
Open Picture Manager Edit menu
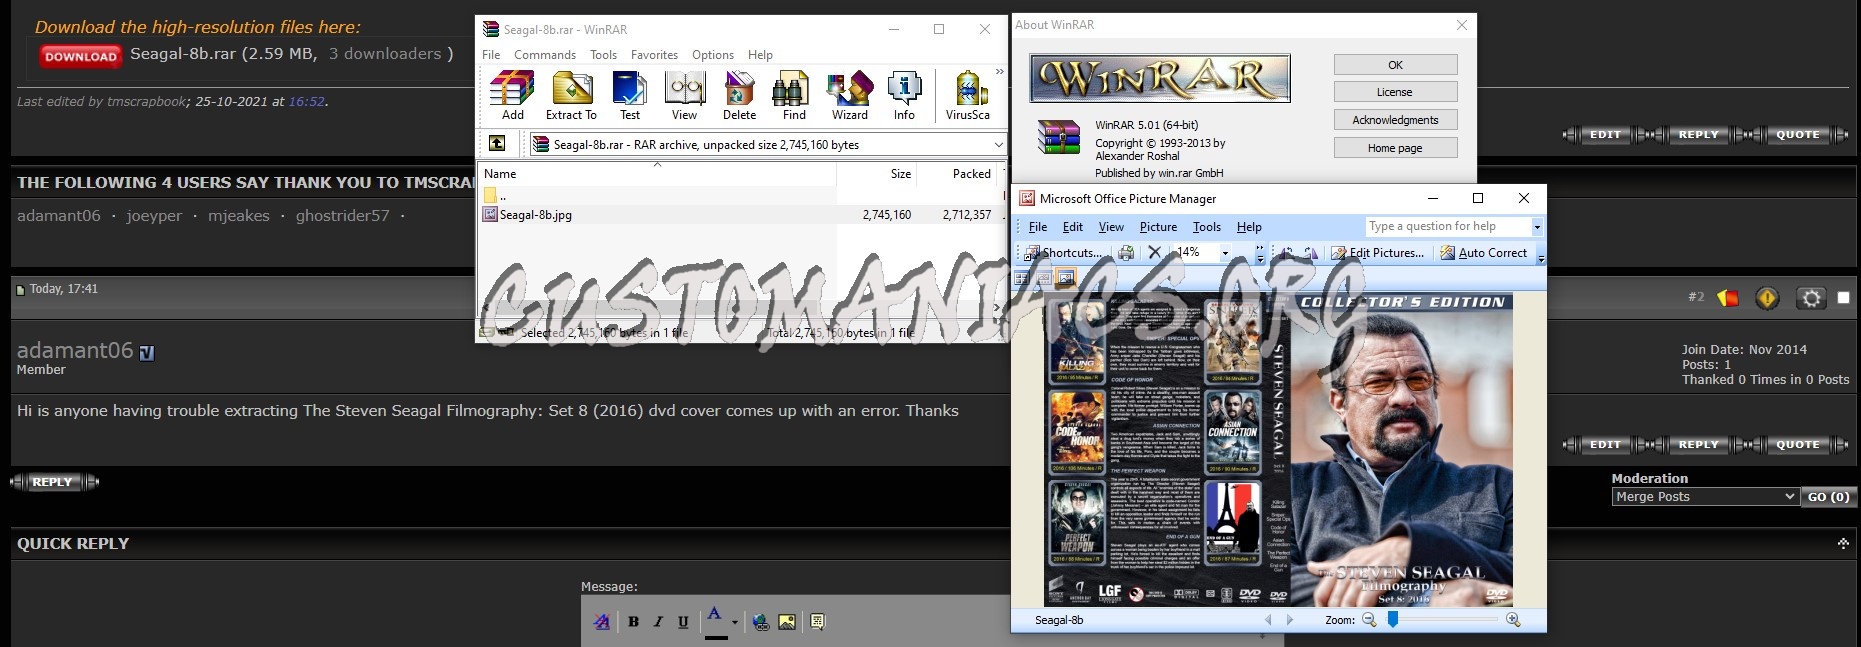click(x=1073, y=227)
